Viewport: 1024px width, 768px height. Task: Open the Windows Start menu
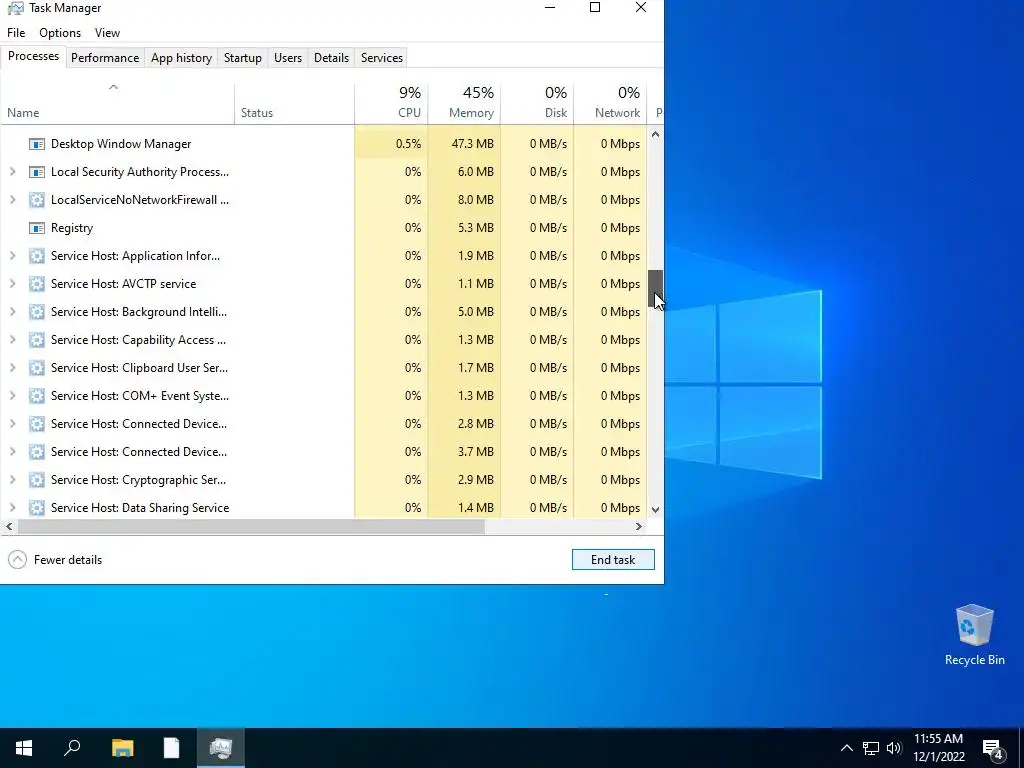coord(24,748)
